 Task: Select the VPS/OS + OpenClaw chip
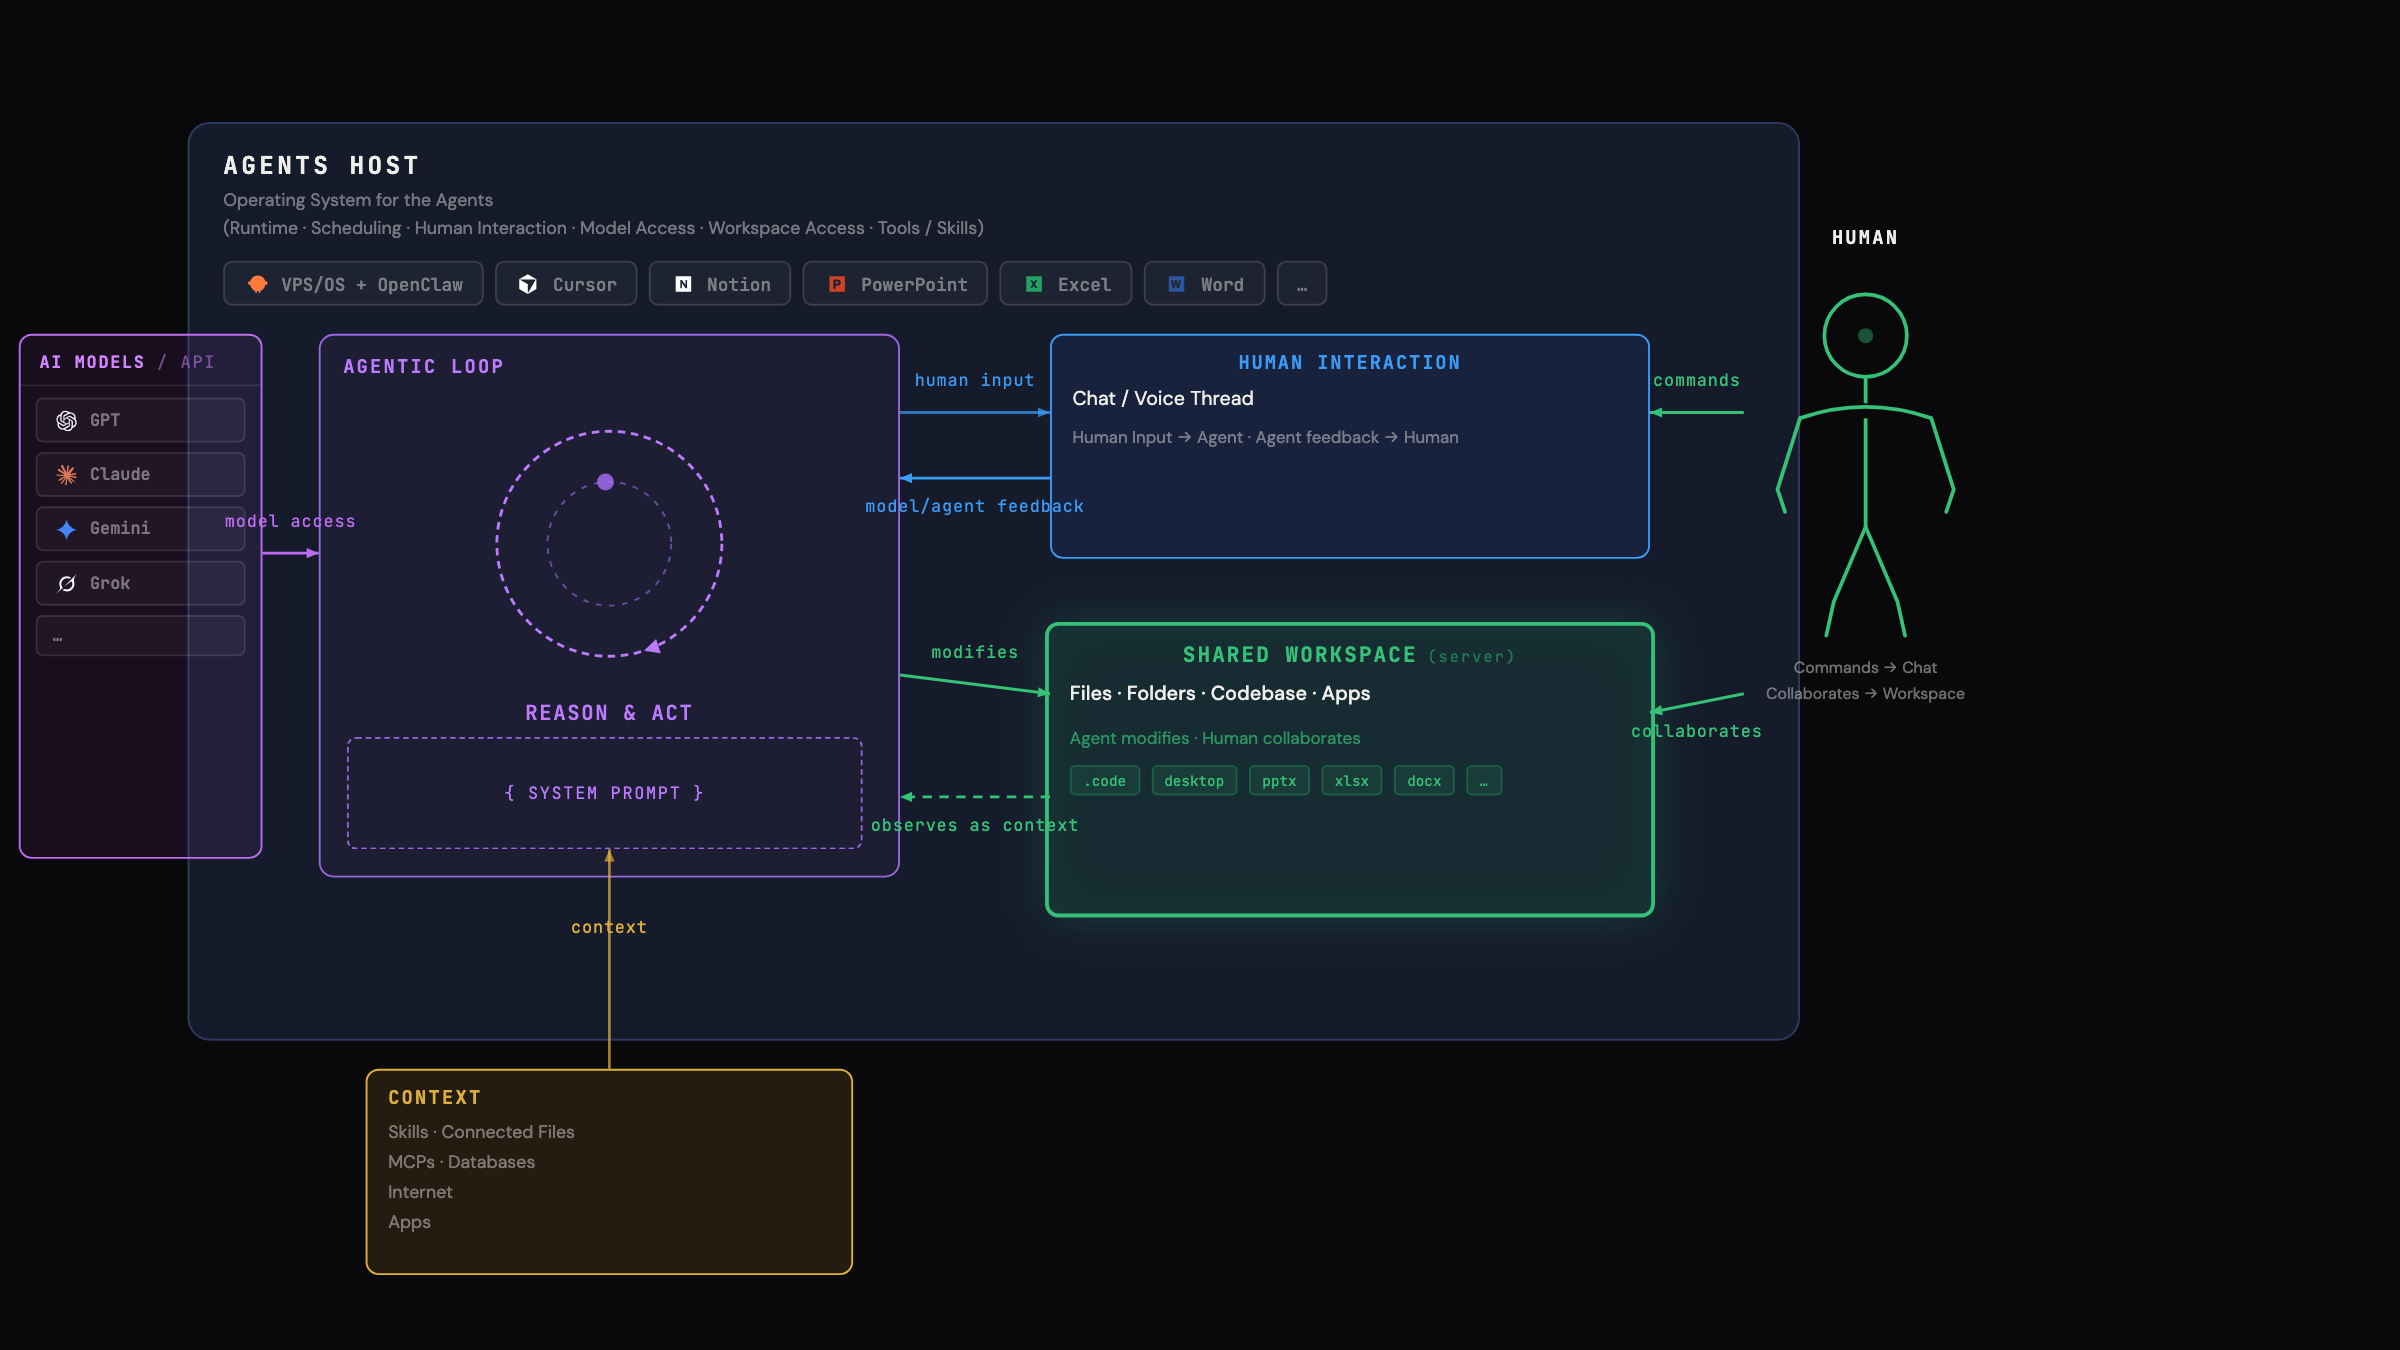point(353,284)
